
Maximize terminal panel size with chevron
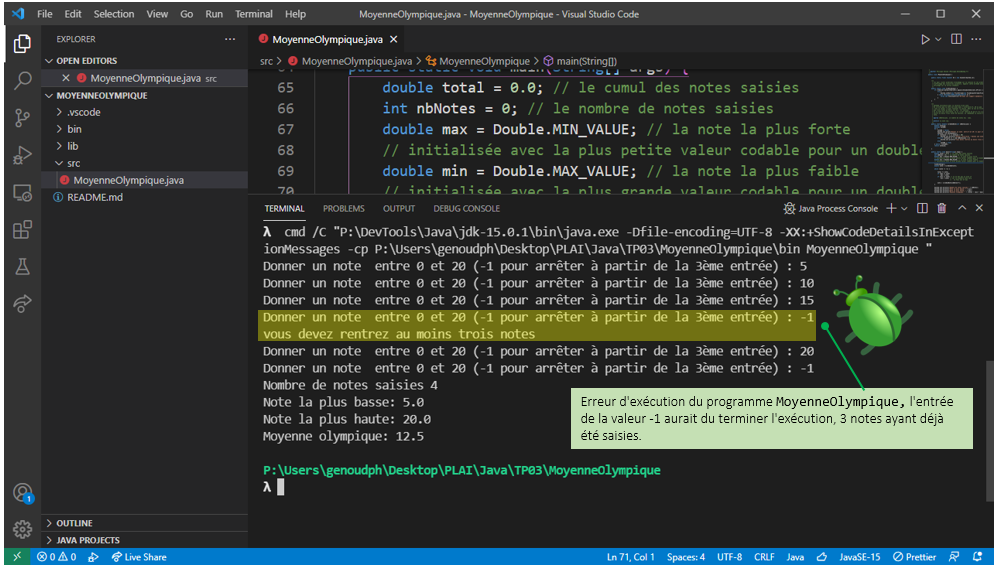963,208
